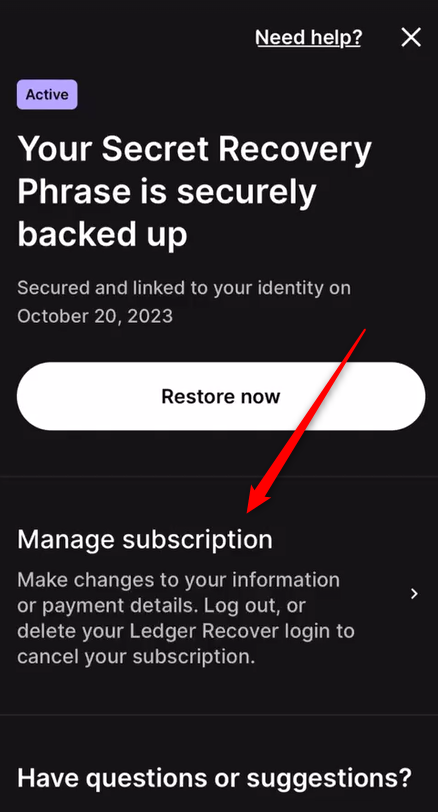Expand Manage subscription using the right chevron
The width and height of the screenshot is (438, 812).
point(414,593)
